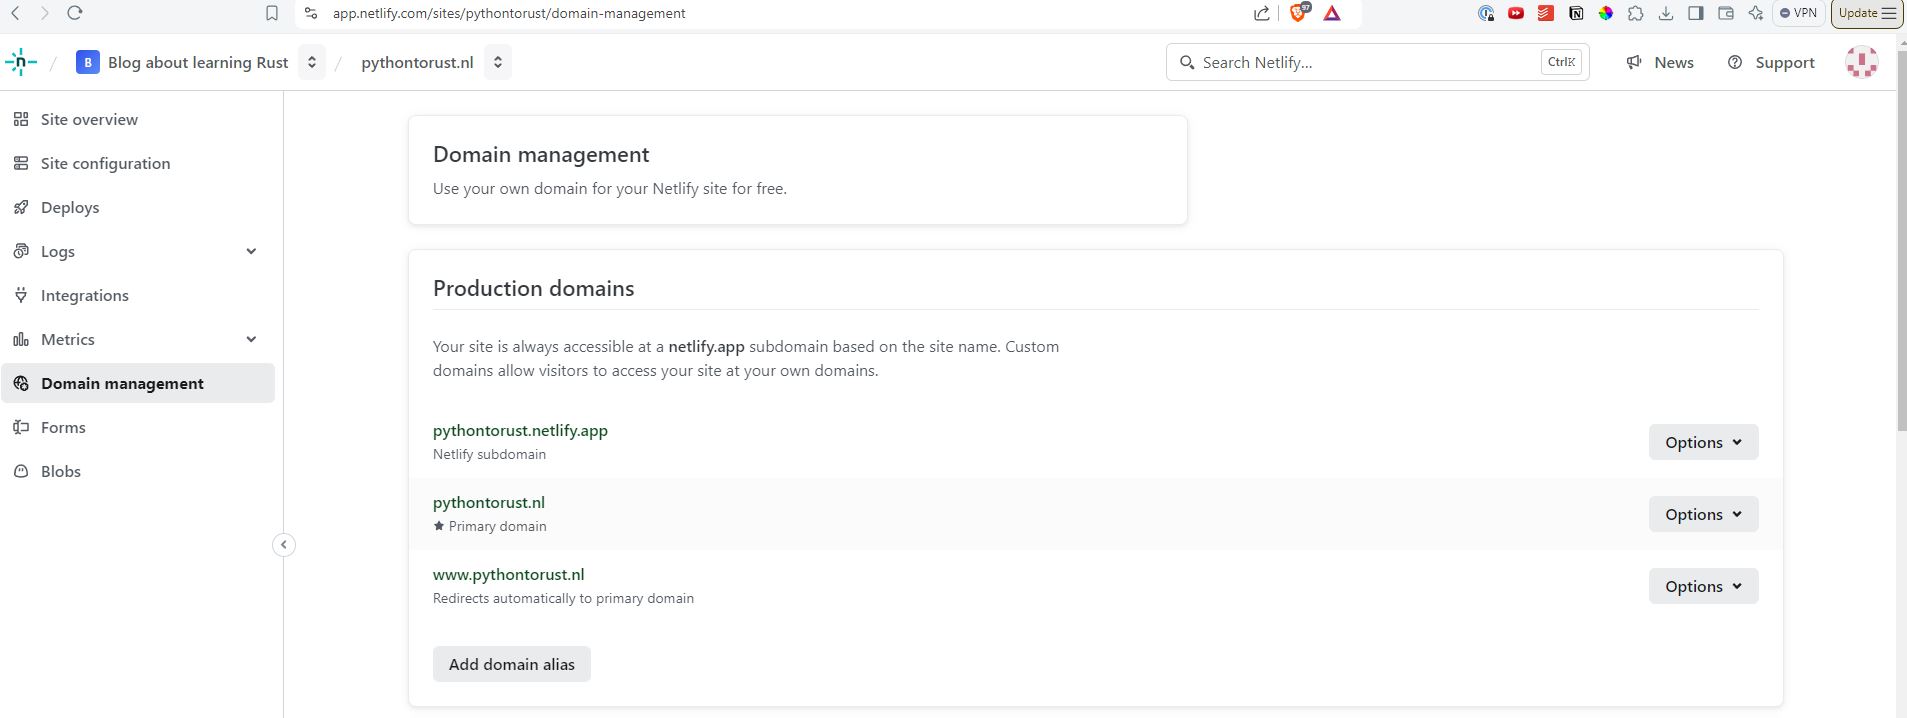Click the share page icon
Screen dimensions: 1907x718
pyautogui.click(x=1262, y=13)
